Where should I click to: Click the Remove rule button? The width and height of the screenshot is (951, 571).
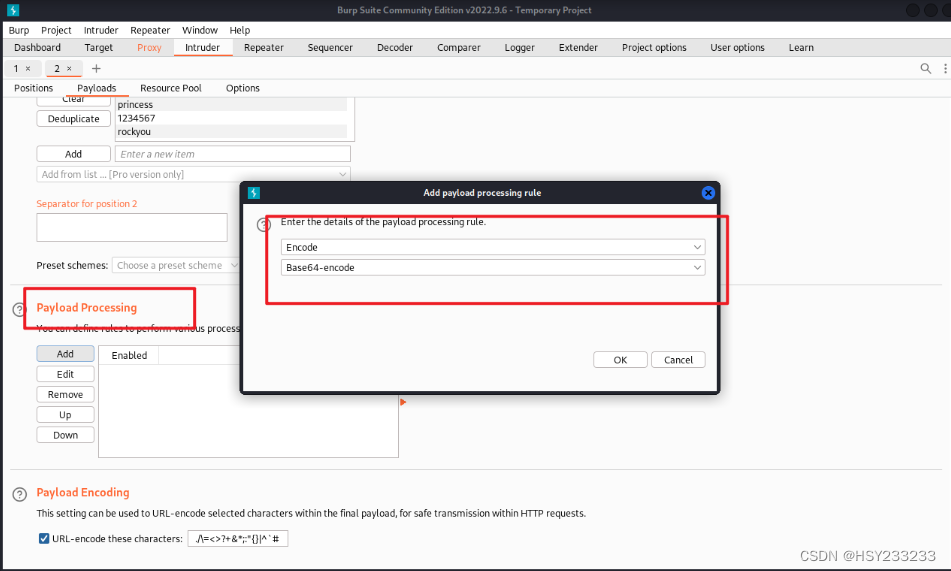point(66,394)
